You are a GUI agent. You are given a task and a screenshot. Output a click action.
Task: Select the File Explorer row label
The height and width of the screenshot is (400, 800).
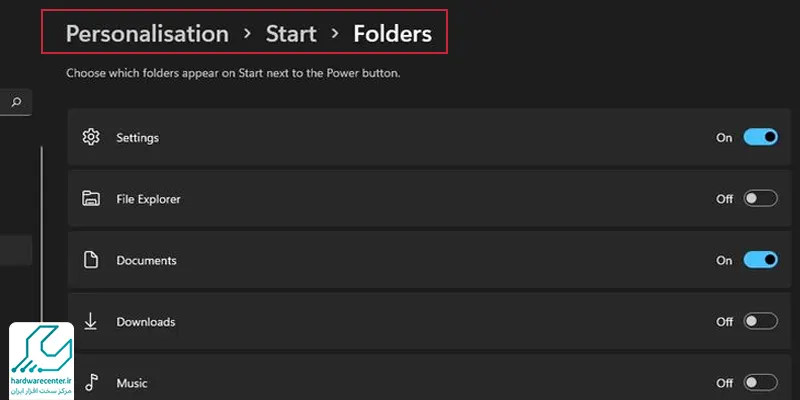click(x=148, y=199)
